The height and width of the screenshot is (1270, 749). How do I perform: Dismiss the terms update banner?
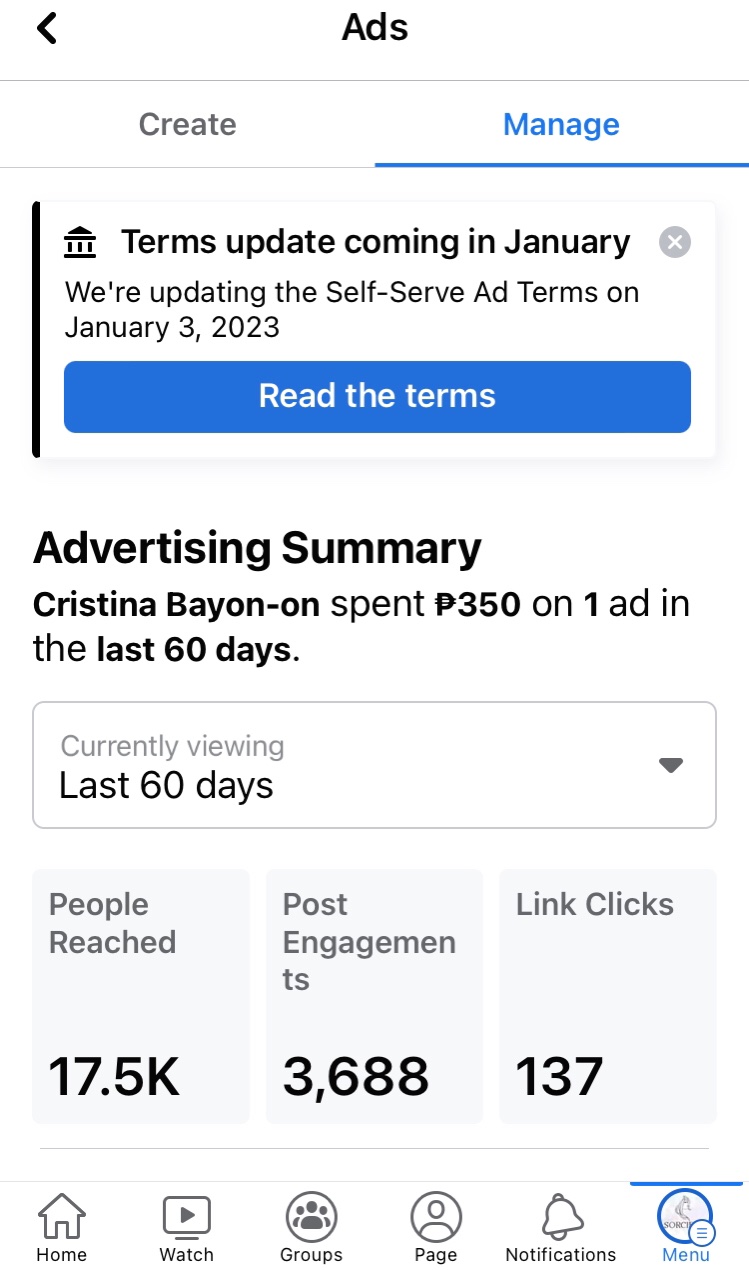tap(675, 242)
